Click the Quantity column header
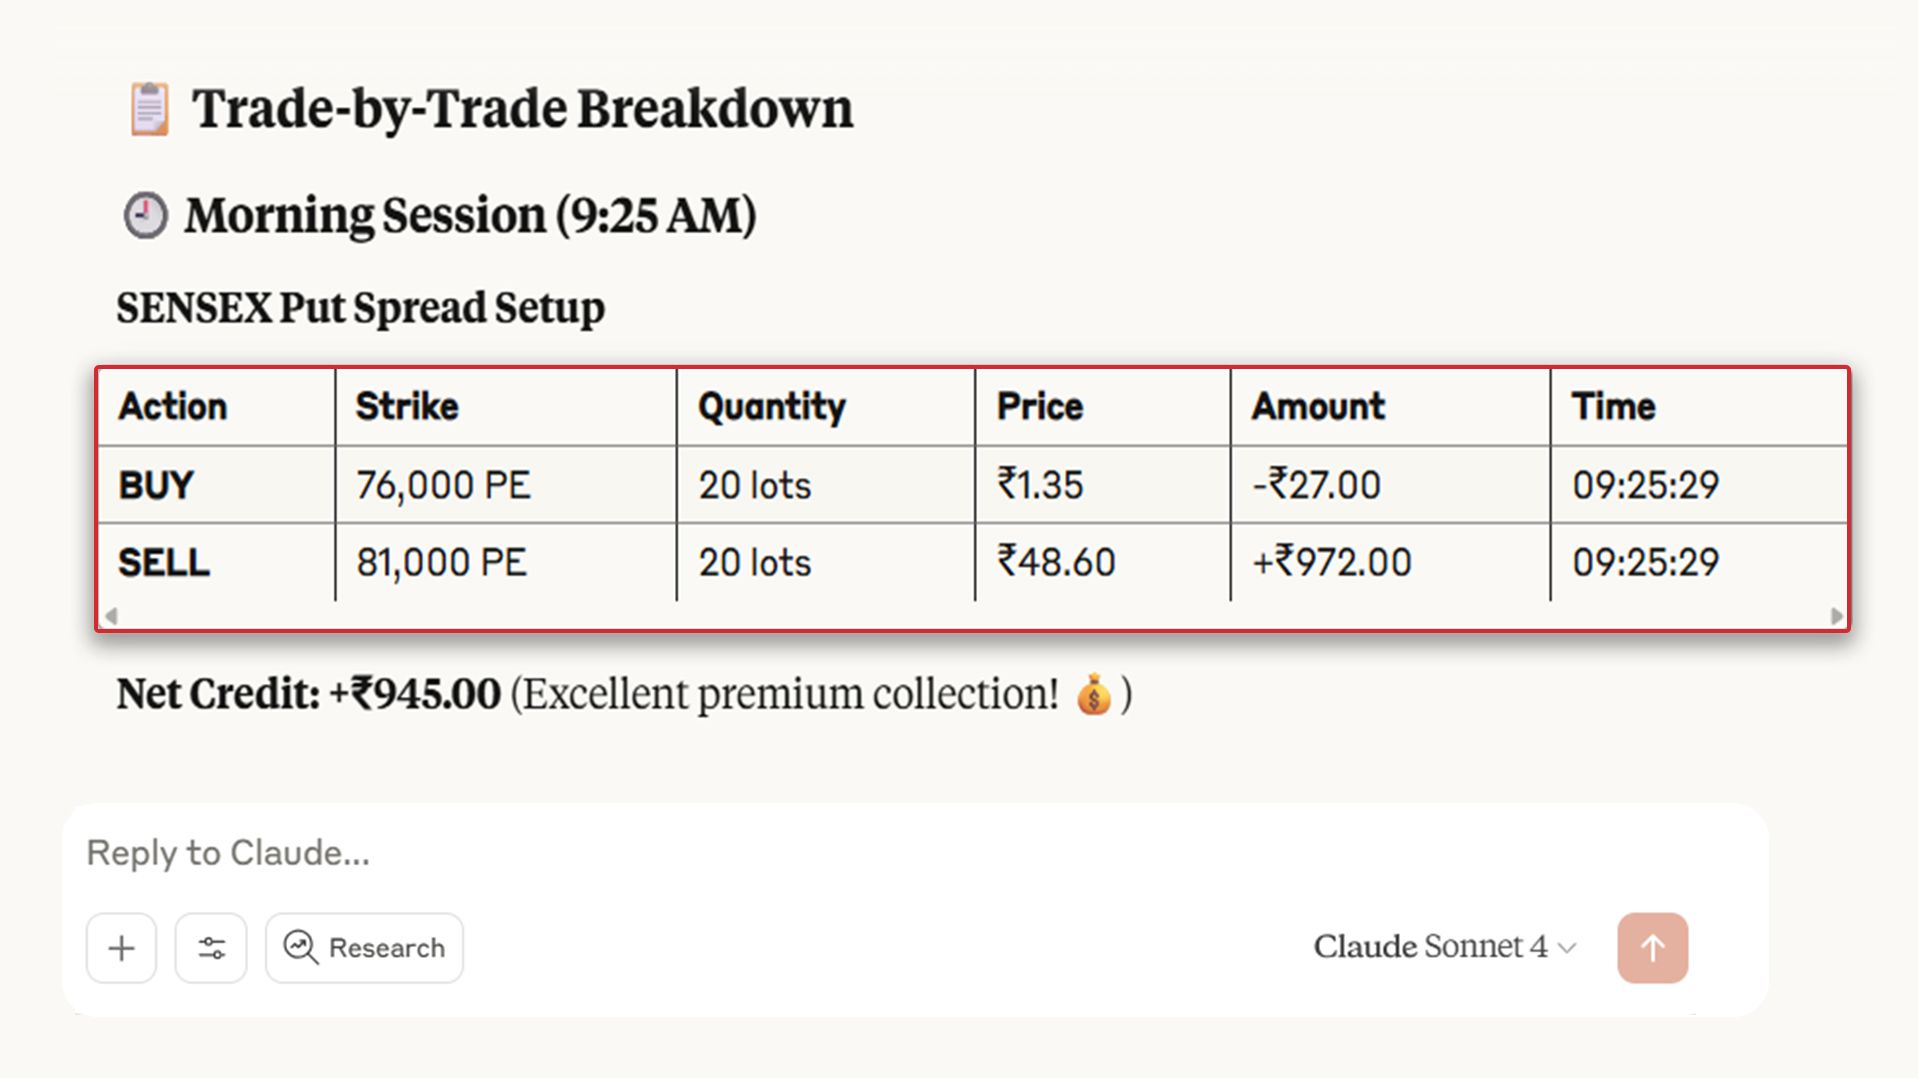The image size is (1918, 1078). click(772, 407)
